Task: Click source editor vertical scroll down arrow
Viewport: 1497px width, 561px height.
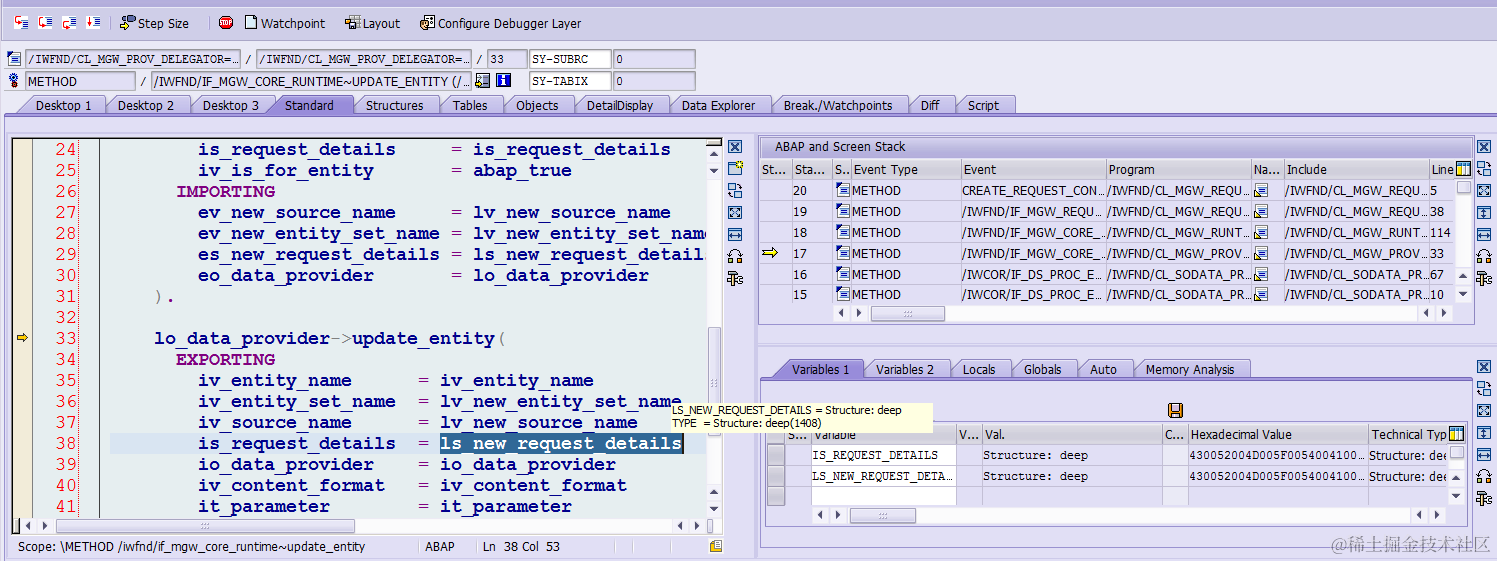Action: [x=714, y=508]
